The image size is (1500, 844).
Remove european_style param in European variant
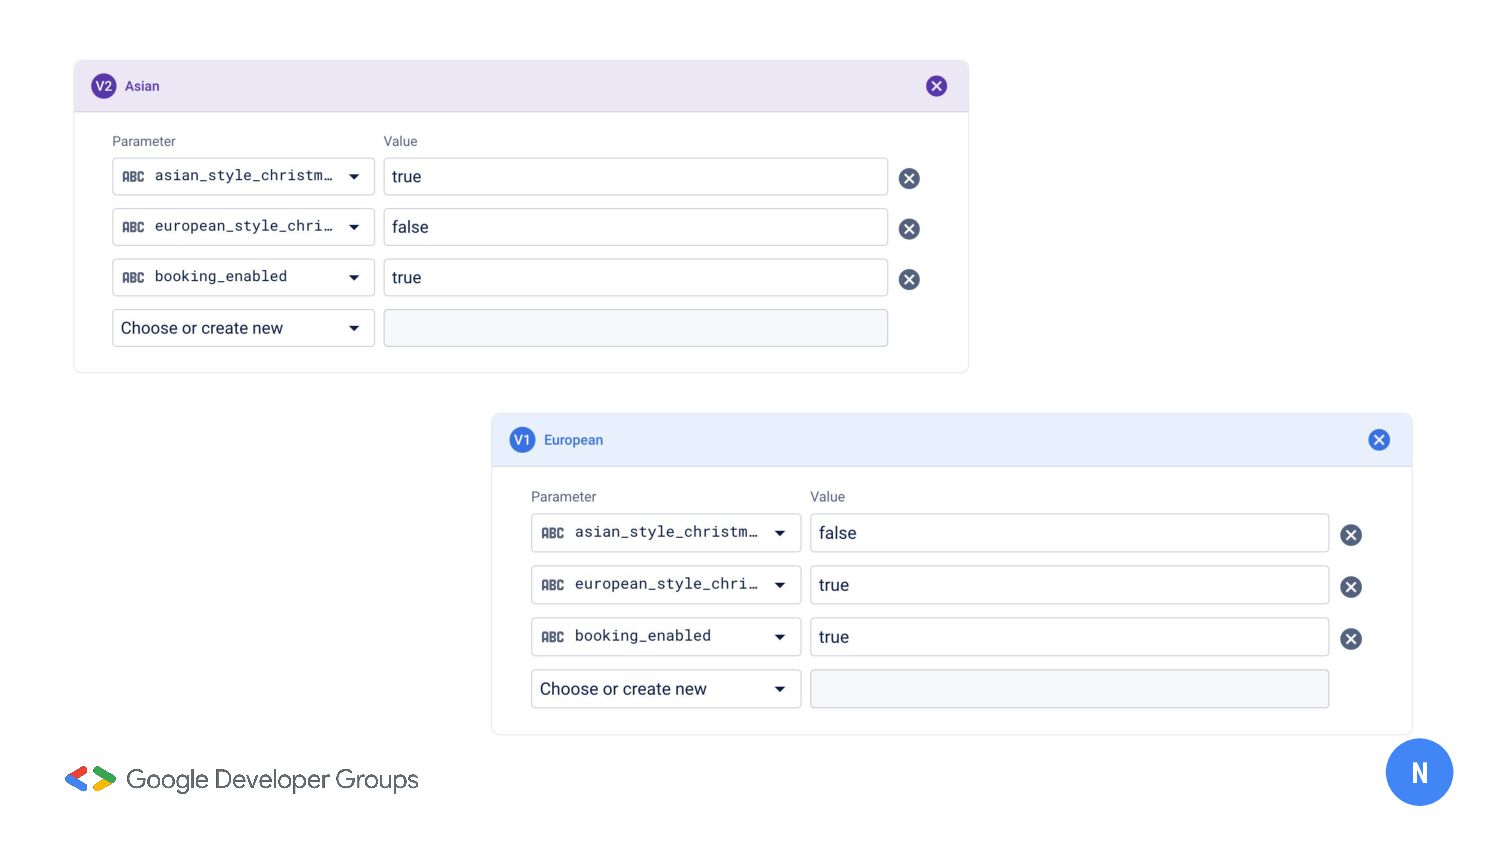click(x=1350, y=587)
